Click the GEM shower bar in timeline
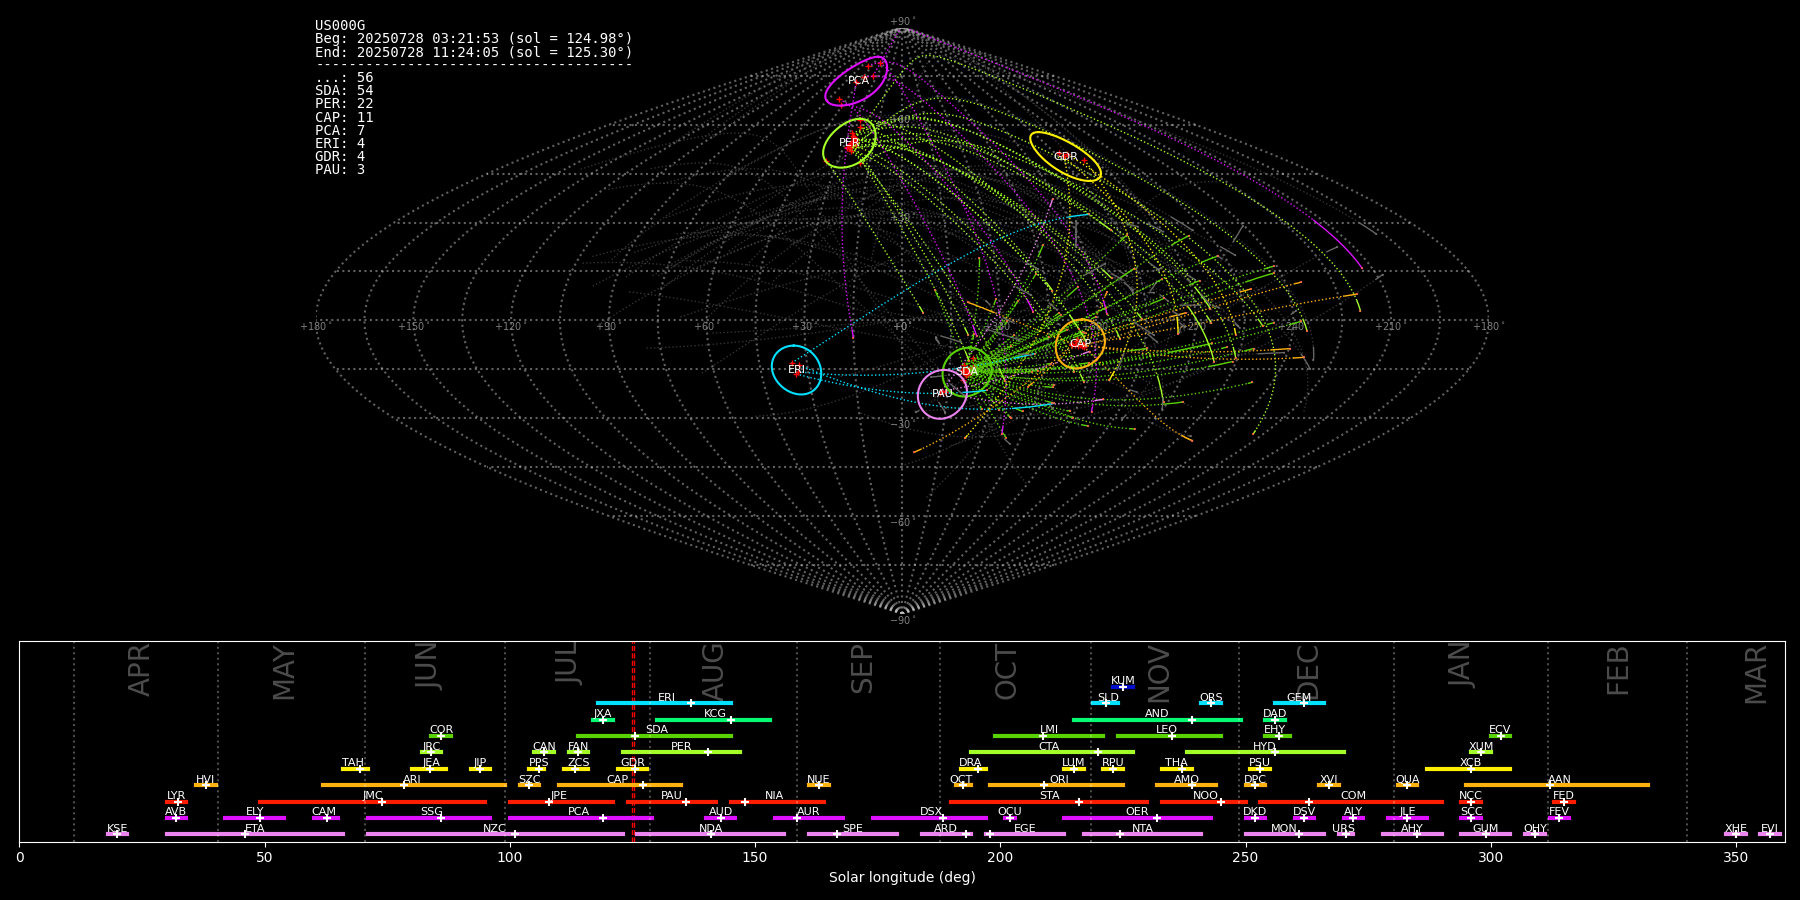This screenshot has width=1800, height=900. click(1299, 703)
